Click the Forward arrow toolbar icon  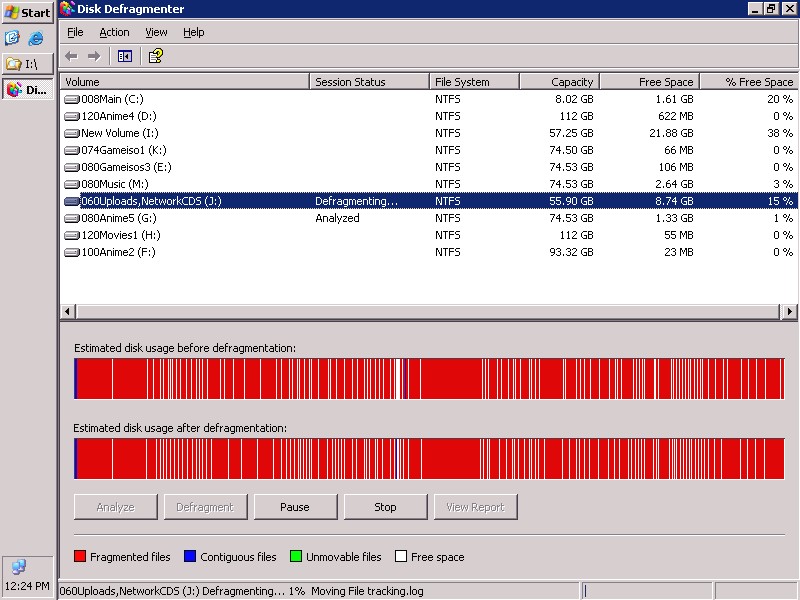[x=94, y=56]
